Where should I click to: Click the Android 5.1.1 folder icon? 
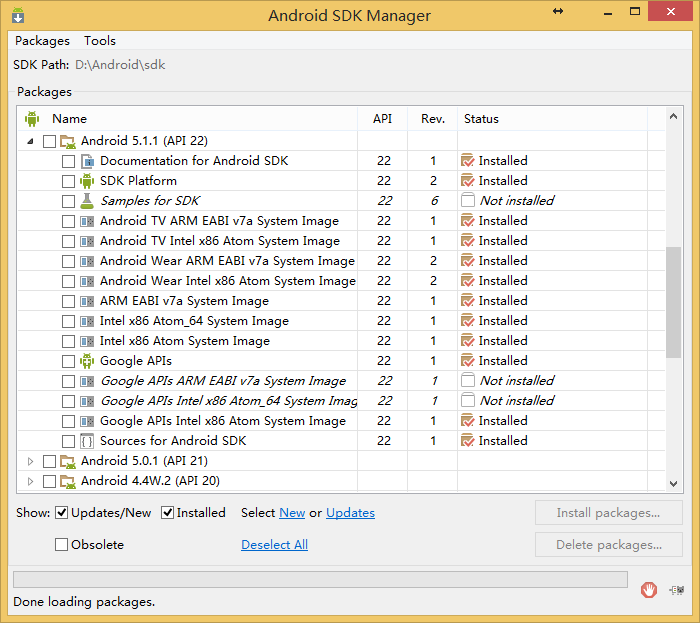pos(68,142)
